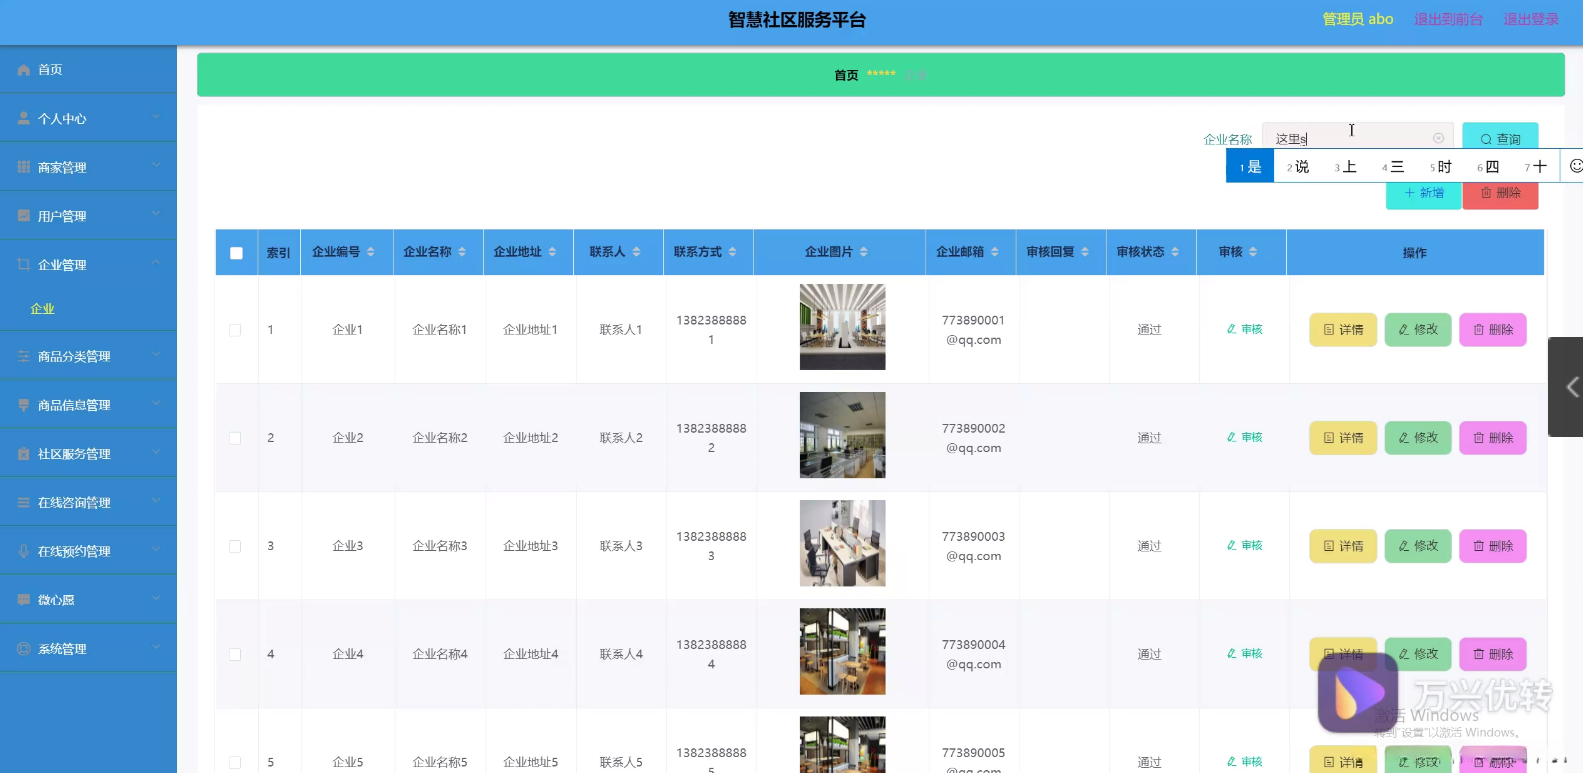Expand 商品信息管理 sidebar menu
The width and height of the screenshot is (1583, 773).
(88, 405)
